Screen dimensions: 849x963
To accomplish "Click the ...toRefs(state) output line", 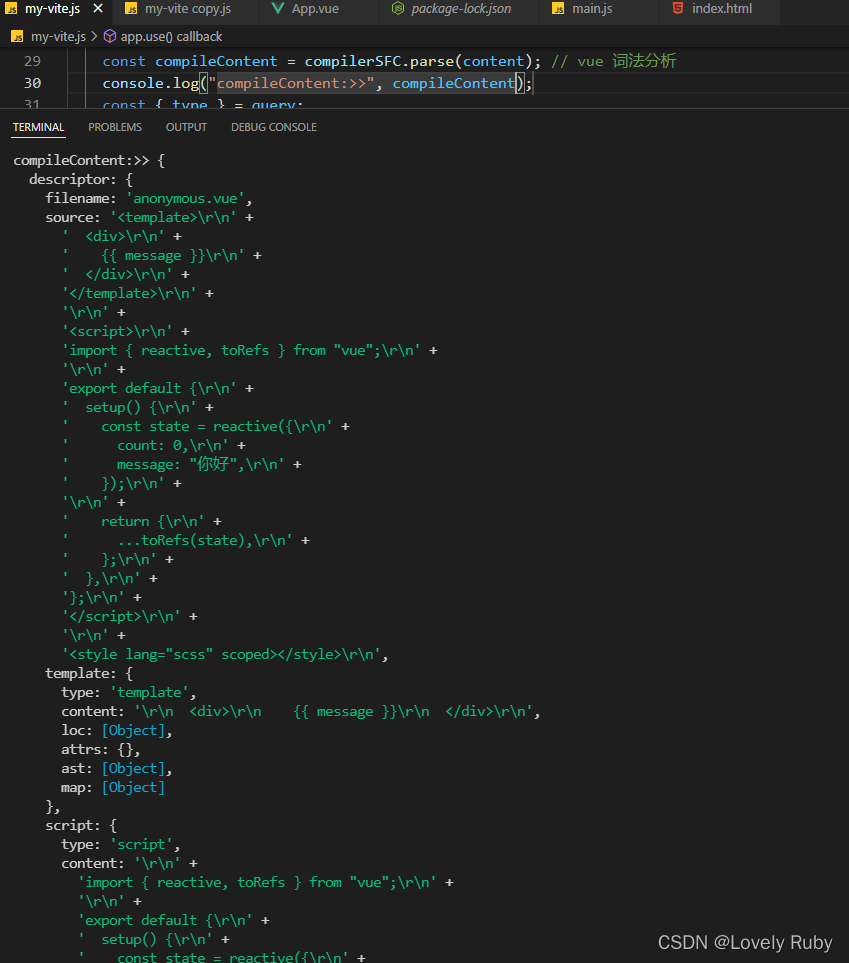I will pyautogui.click(x=186, y=540).
